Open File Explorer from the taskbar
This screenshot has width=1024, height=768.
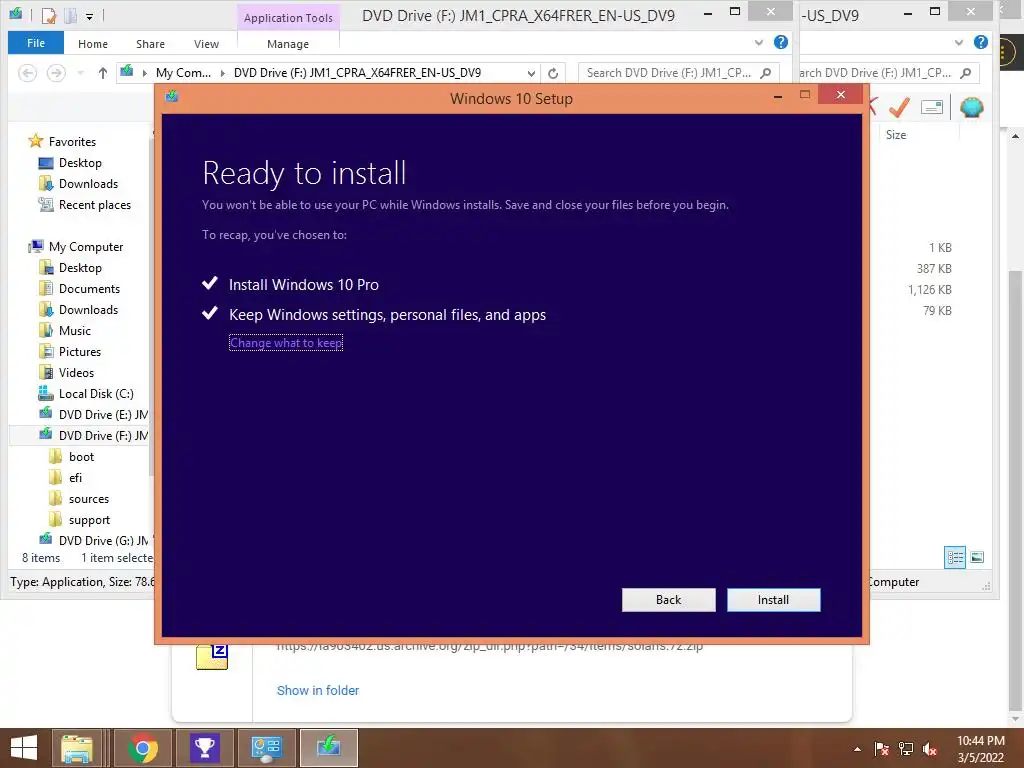[x=76, y=748]
